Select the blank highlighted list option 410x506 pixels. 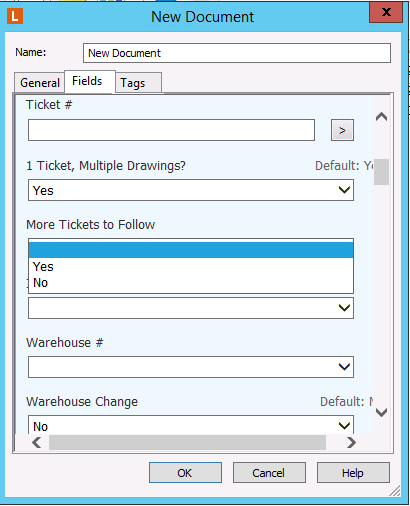[x=191, y=250]
